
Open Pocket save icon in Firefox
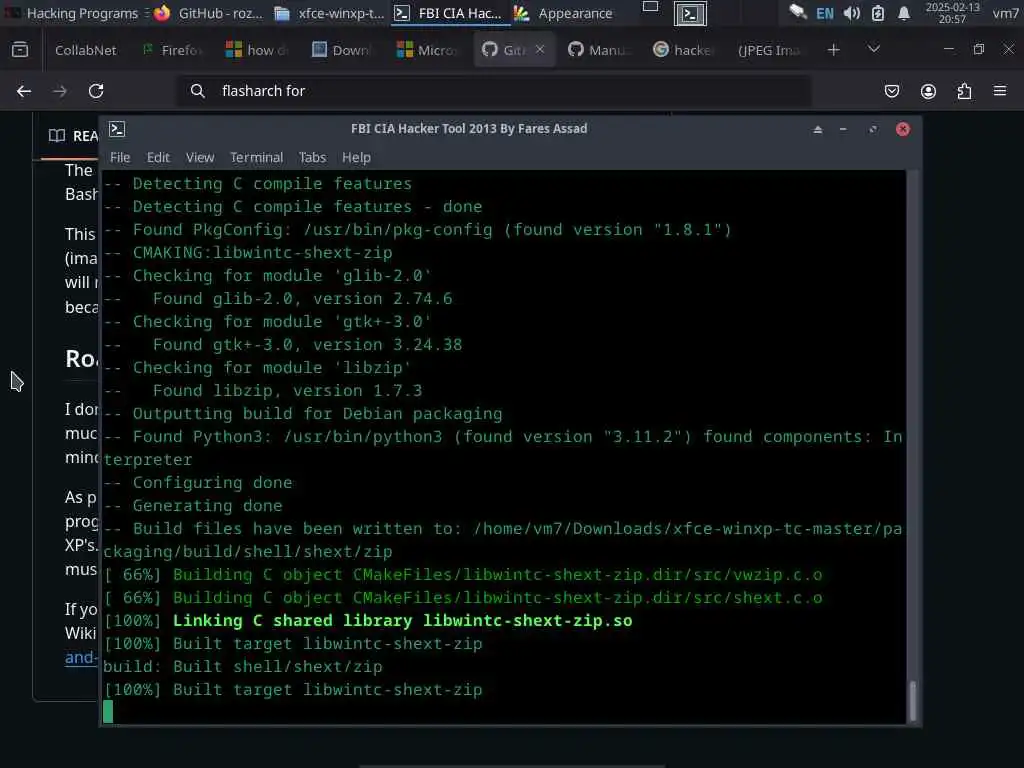[x=891, y=91]
